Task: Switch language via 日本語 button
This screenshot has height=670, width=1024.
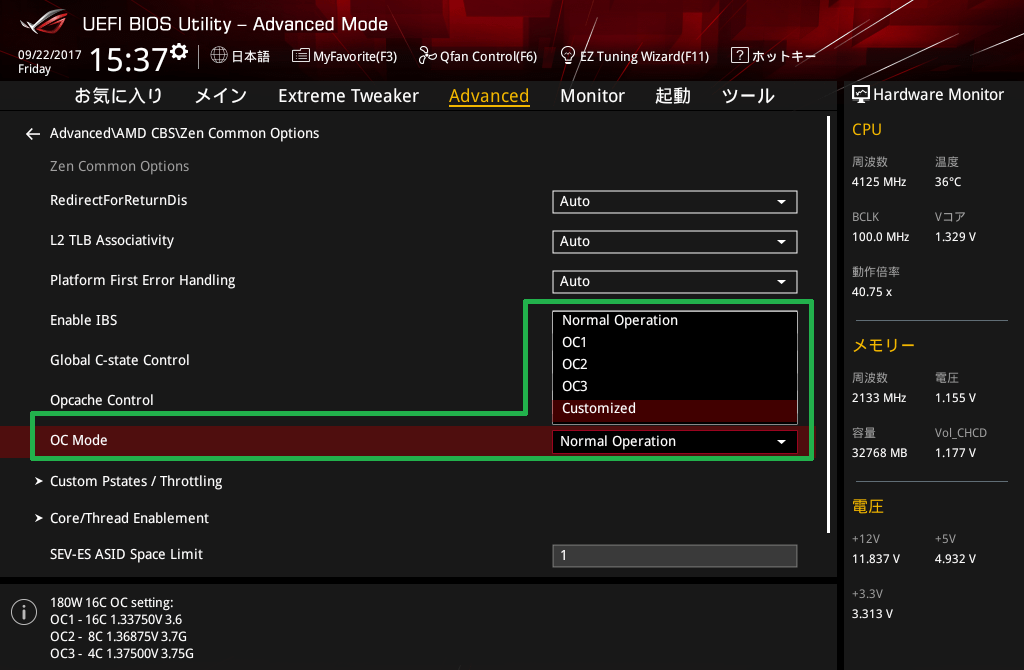Action: (250, 56)
